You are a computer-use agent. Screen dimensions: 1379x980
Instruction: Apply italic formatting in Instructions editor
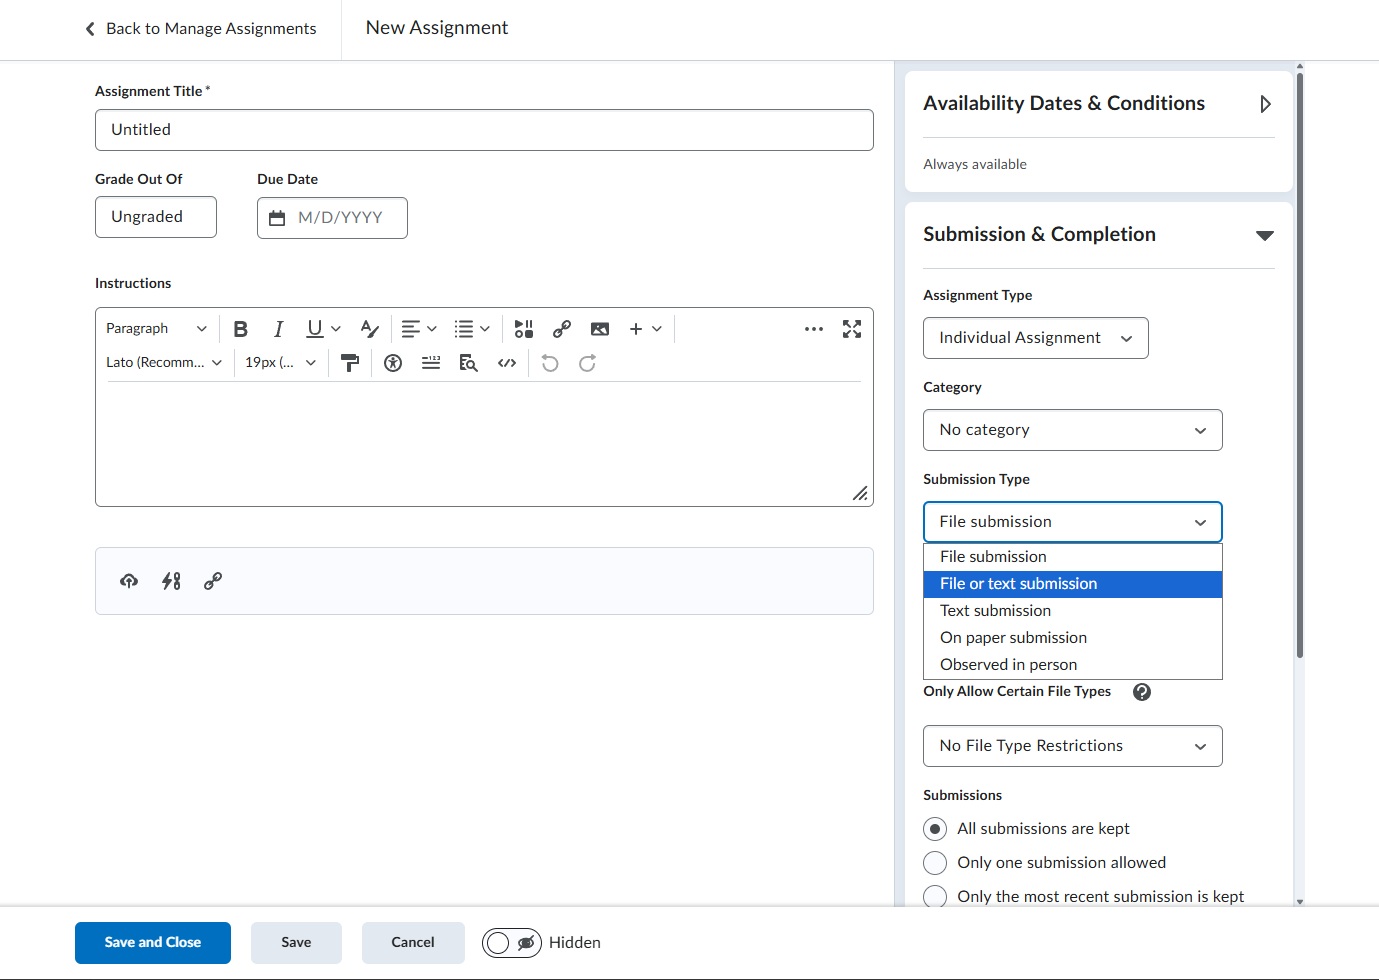tap(278, 329)
